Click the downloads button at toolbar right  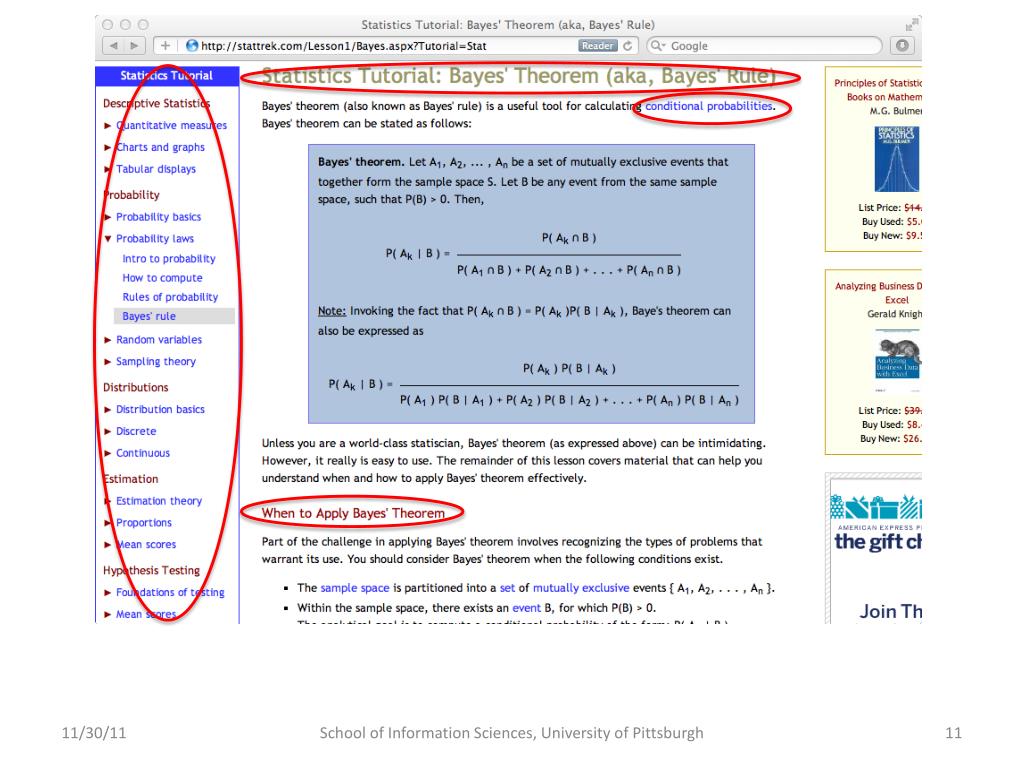click(903, 46)
